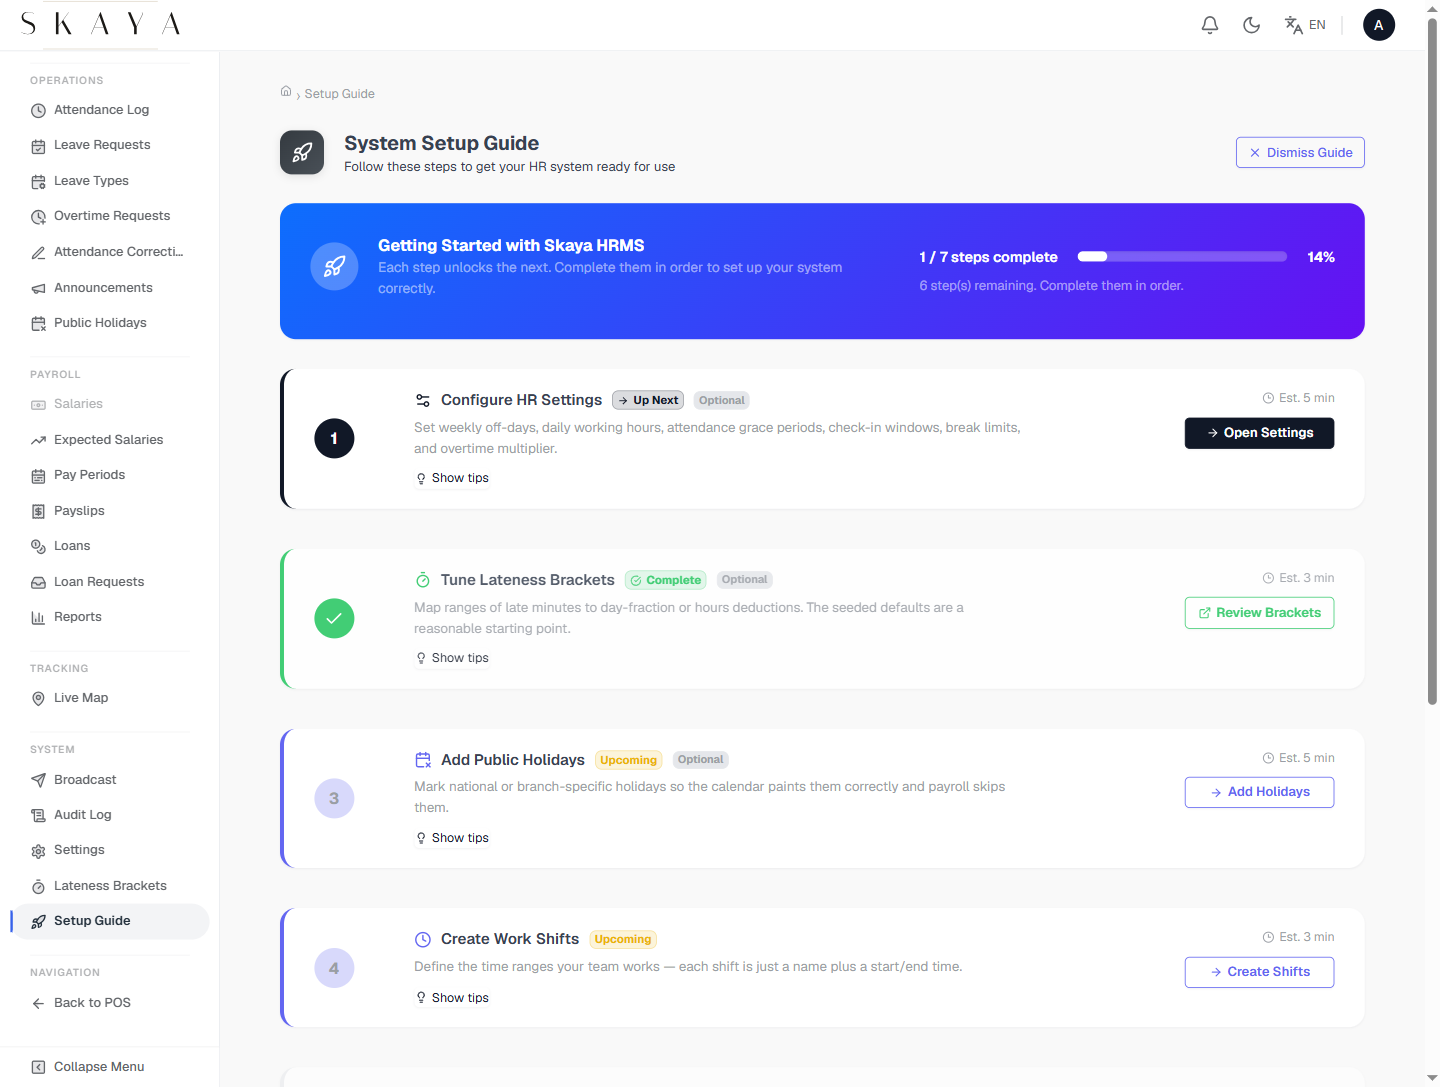This screenshot has width=1440, height=1087.
Task: Click System Setup Guide header rocket icon
Action: coord(302,152)
